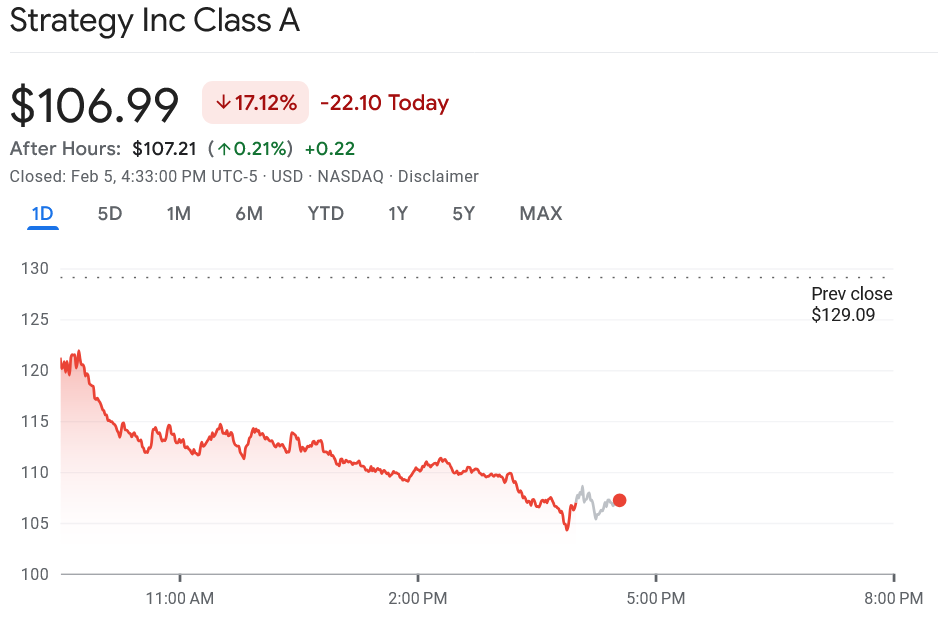
Task: Switch to the 5D chart view
Action: 110,213
